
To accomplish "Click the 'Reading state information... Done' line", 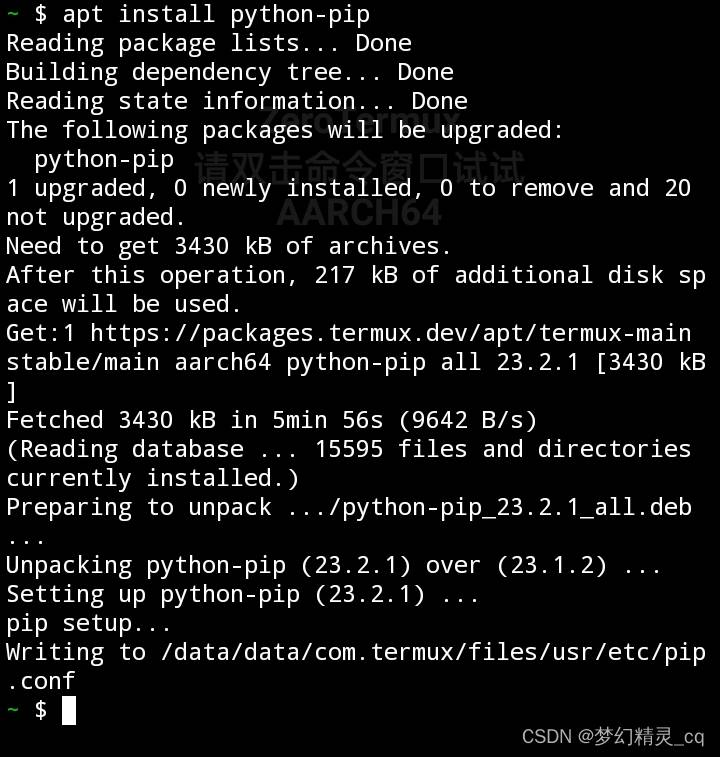I will (x=237, y=101).
